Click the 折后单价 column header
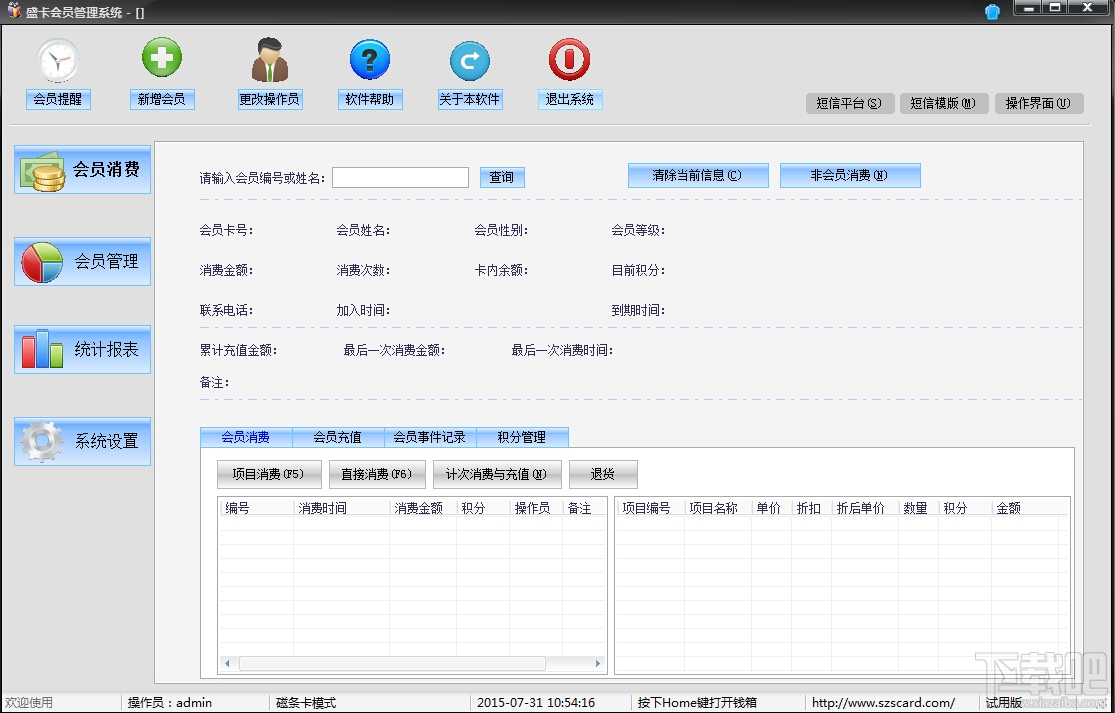Image resolution: width=1115 pixels, height=713 pixels. click(x=865, y=508)
